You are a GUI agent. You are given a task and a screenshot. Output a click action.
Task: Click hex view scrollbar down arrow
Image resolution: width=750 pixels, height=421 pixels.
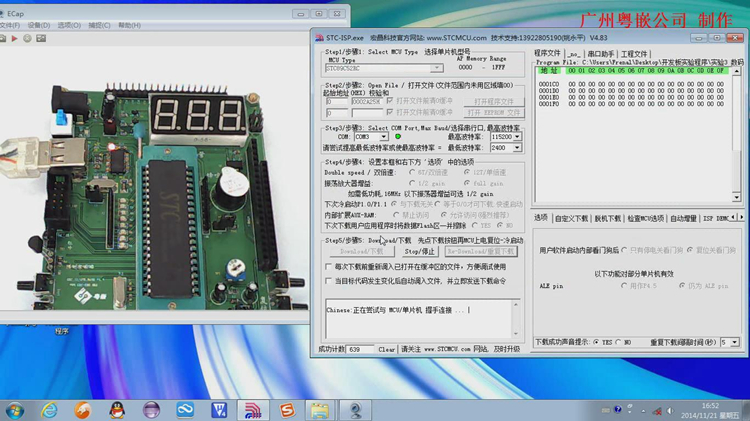click(737, 197)
